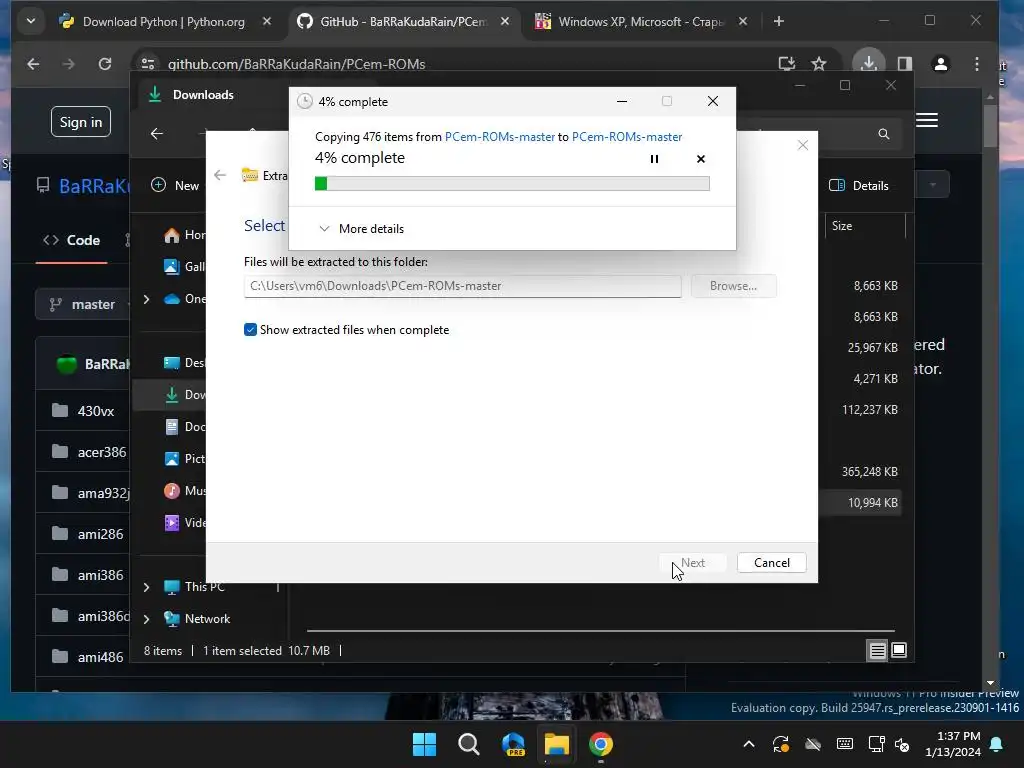This screenshot has width=1024, height=768.
Task: Open File Explorer from taskbar
Action: [x=556, y=744]
